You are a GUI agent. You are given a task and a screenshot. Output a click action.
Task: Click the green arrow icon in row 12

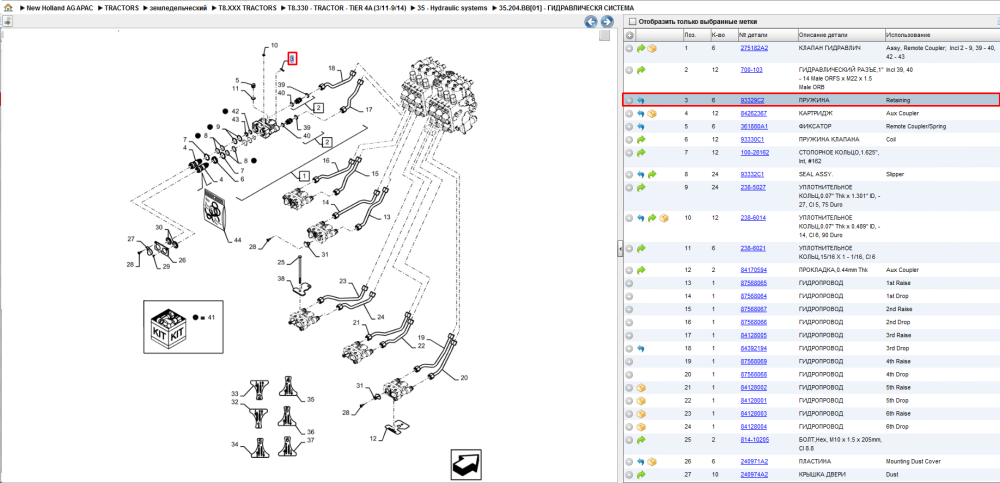pos(641,270)
